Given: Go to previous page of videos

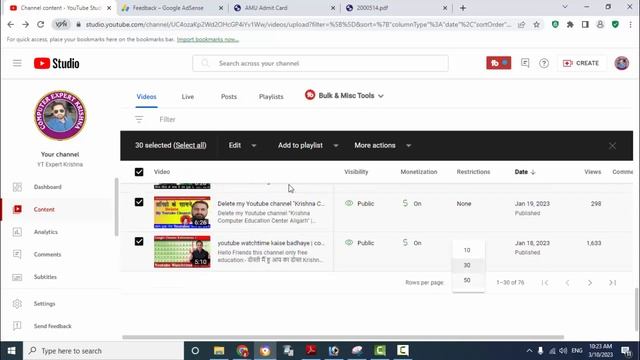Looking at the screenshot, I should [x=567, y=282].
